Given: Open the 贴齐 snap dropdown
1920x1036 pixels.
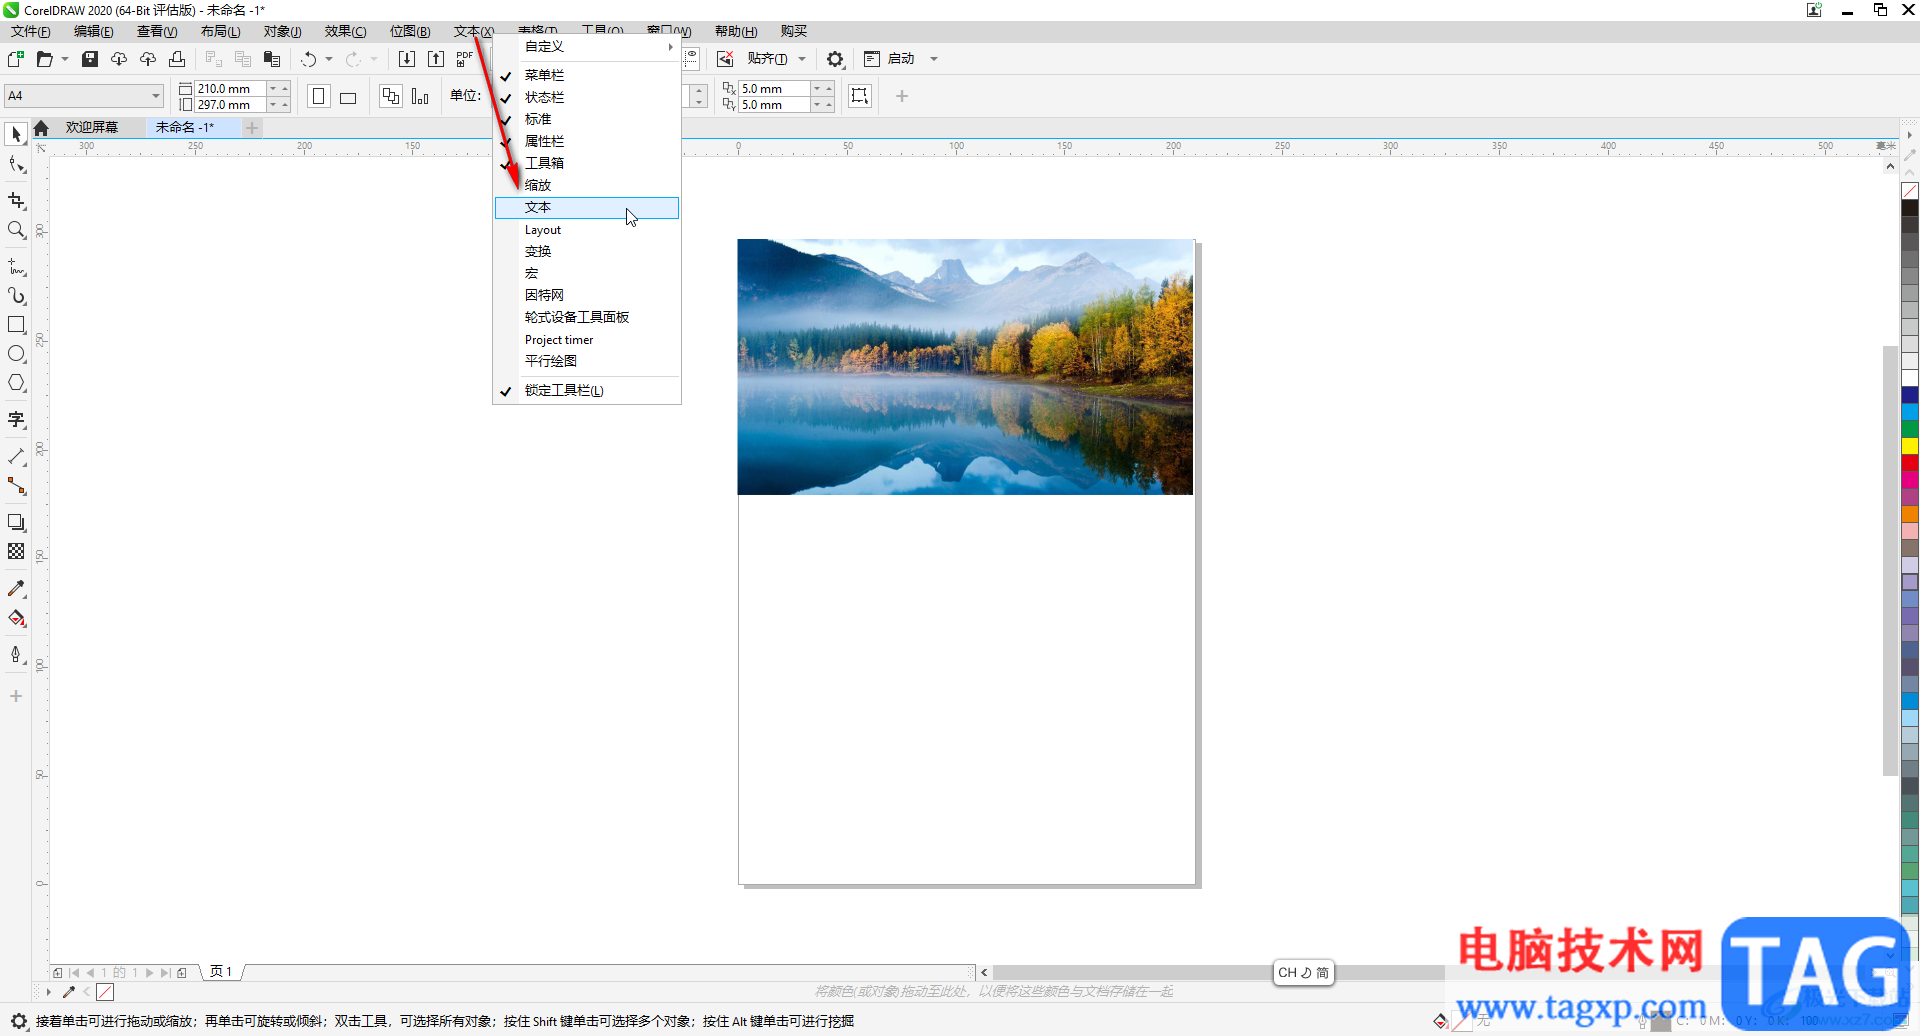Looking at the screenshot, I should (x=802, y=59).
